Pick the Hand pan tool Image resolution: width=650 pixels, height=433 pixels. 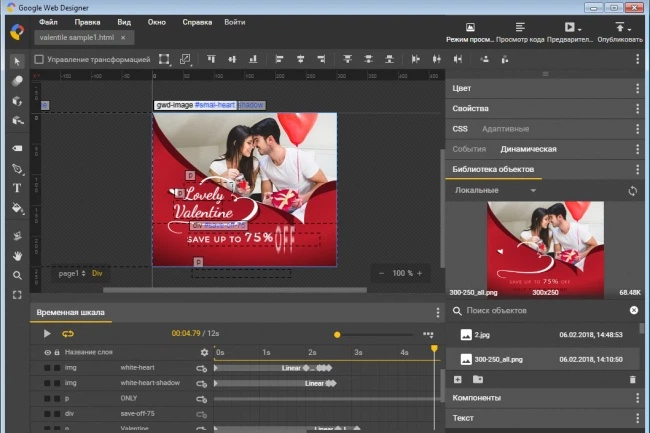pyautogui.click(x=17, y=254)
